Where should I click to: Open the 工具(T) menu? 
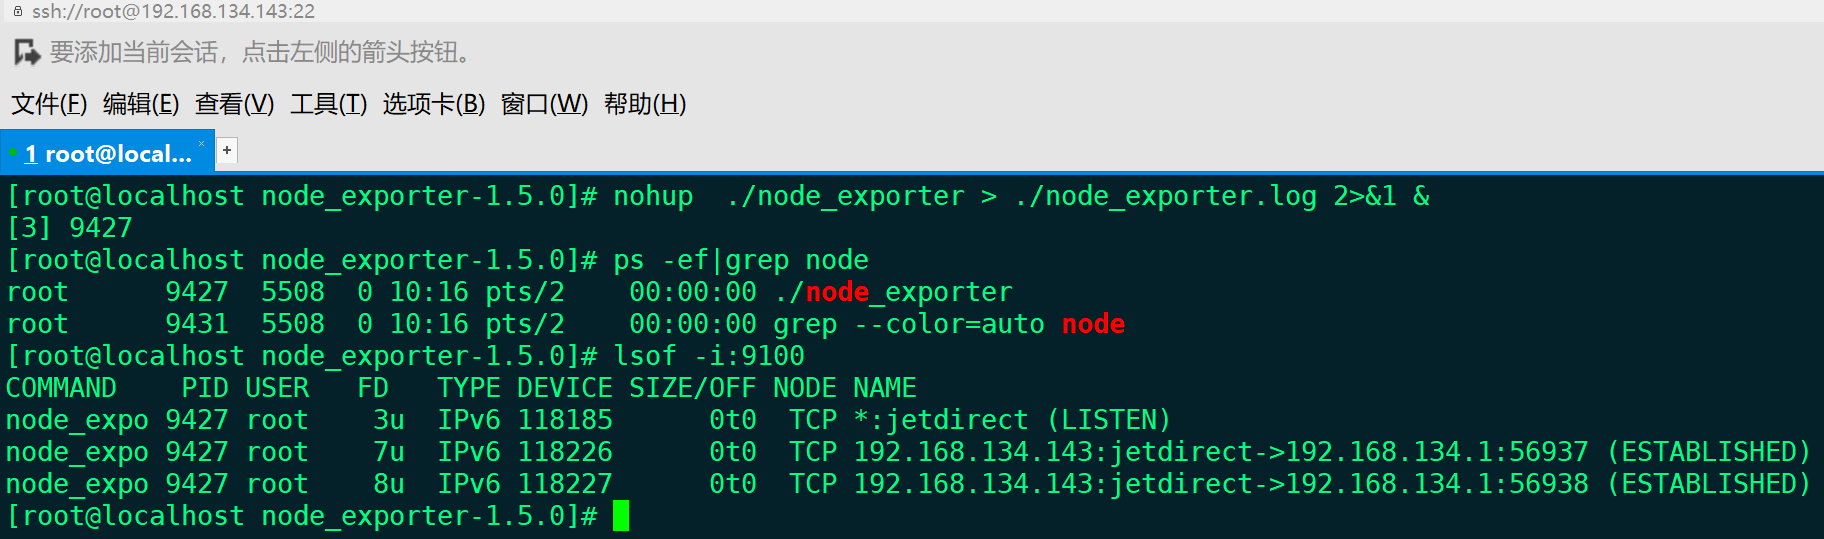(x=329, y=104)
